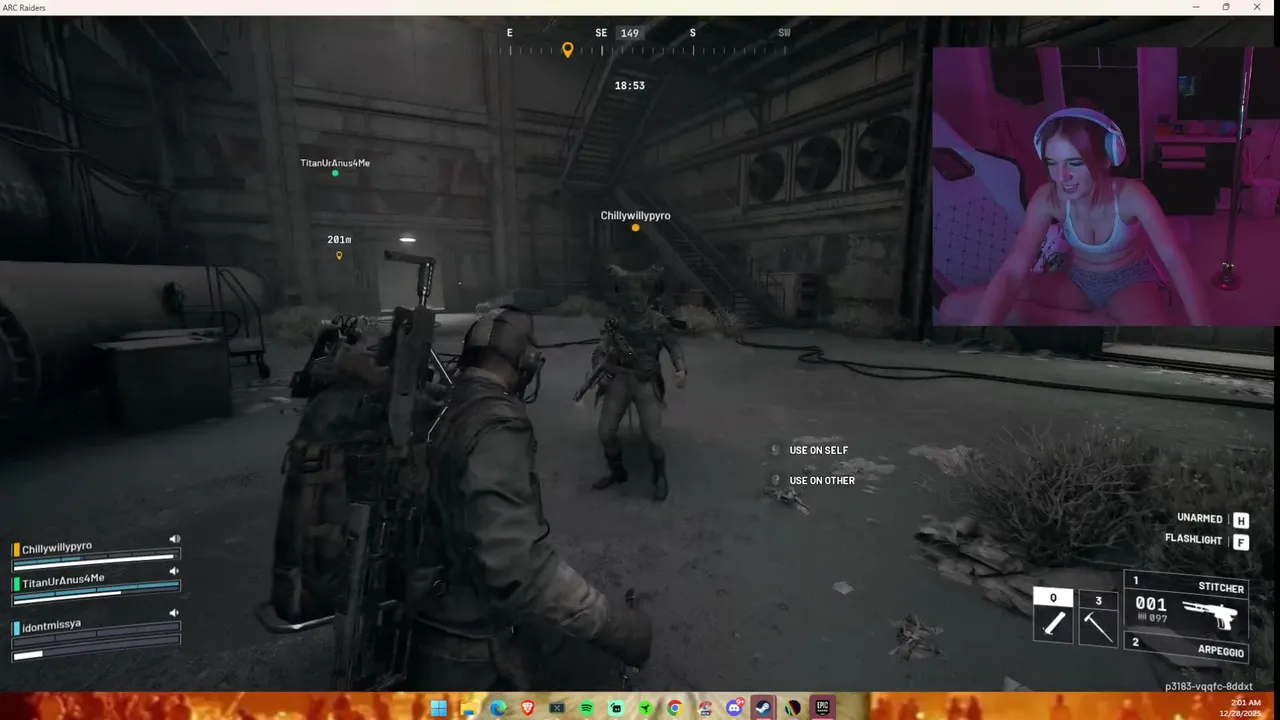Open Epic Games Launcher in the taskbar
The width and height of the screenshot is (1280, 720).
pos(823,708)
